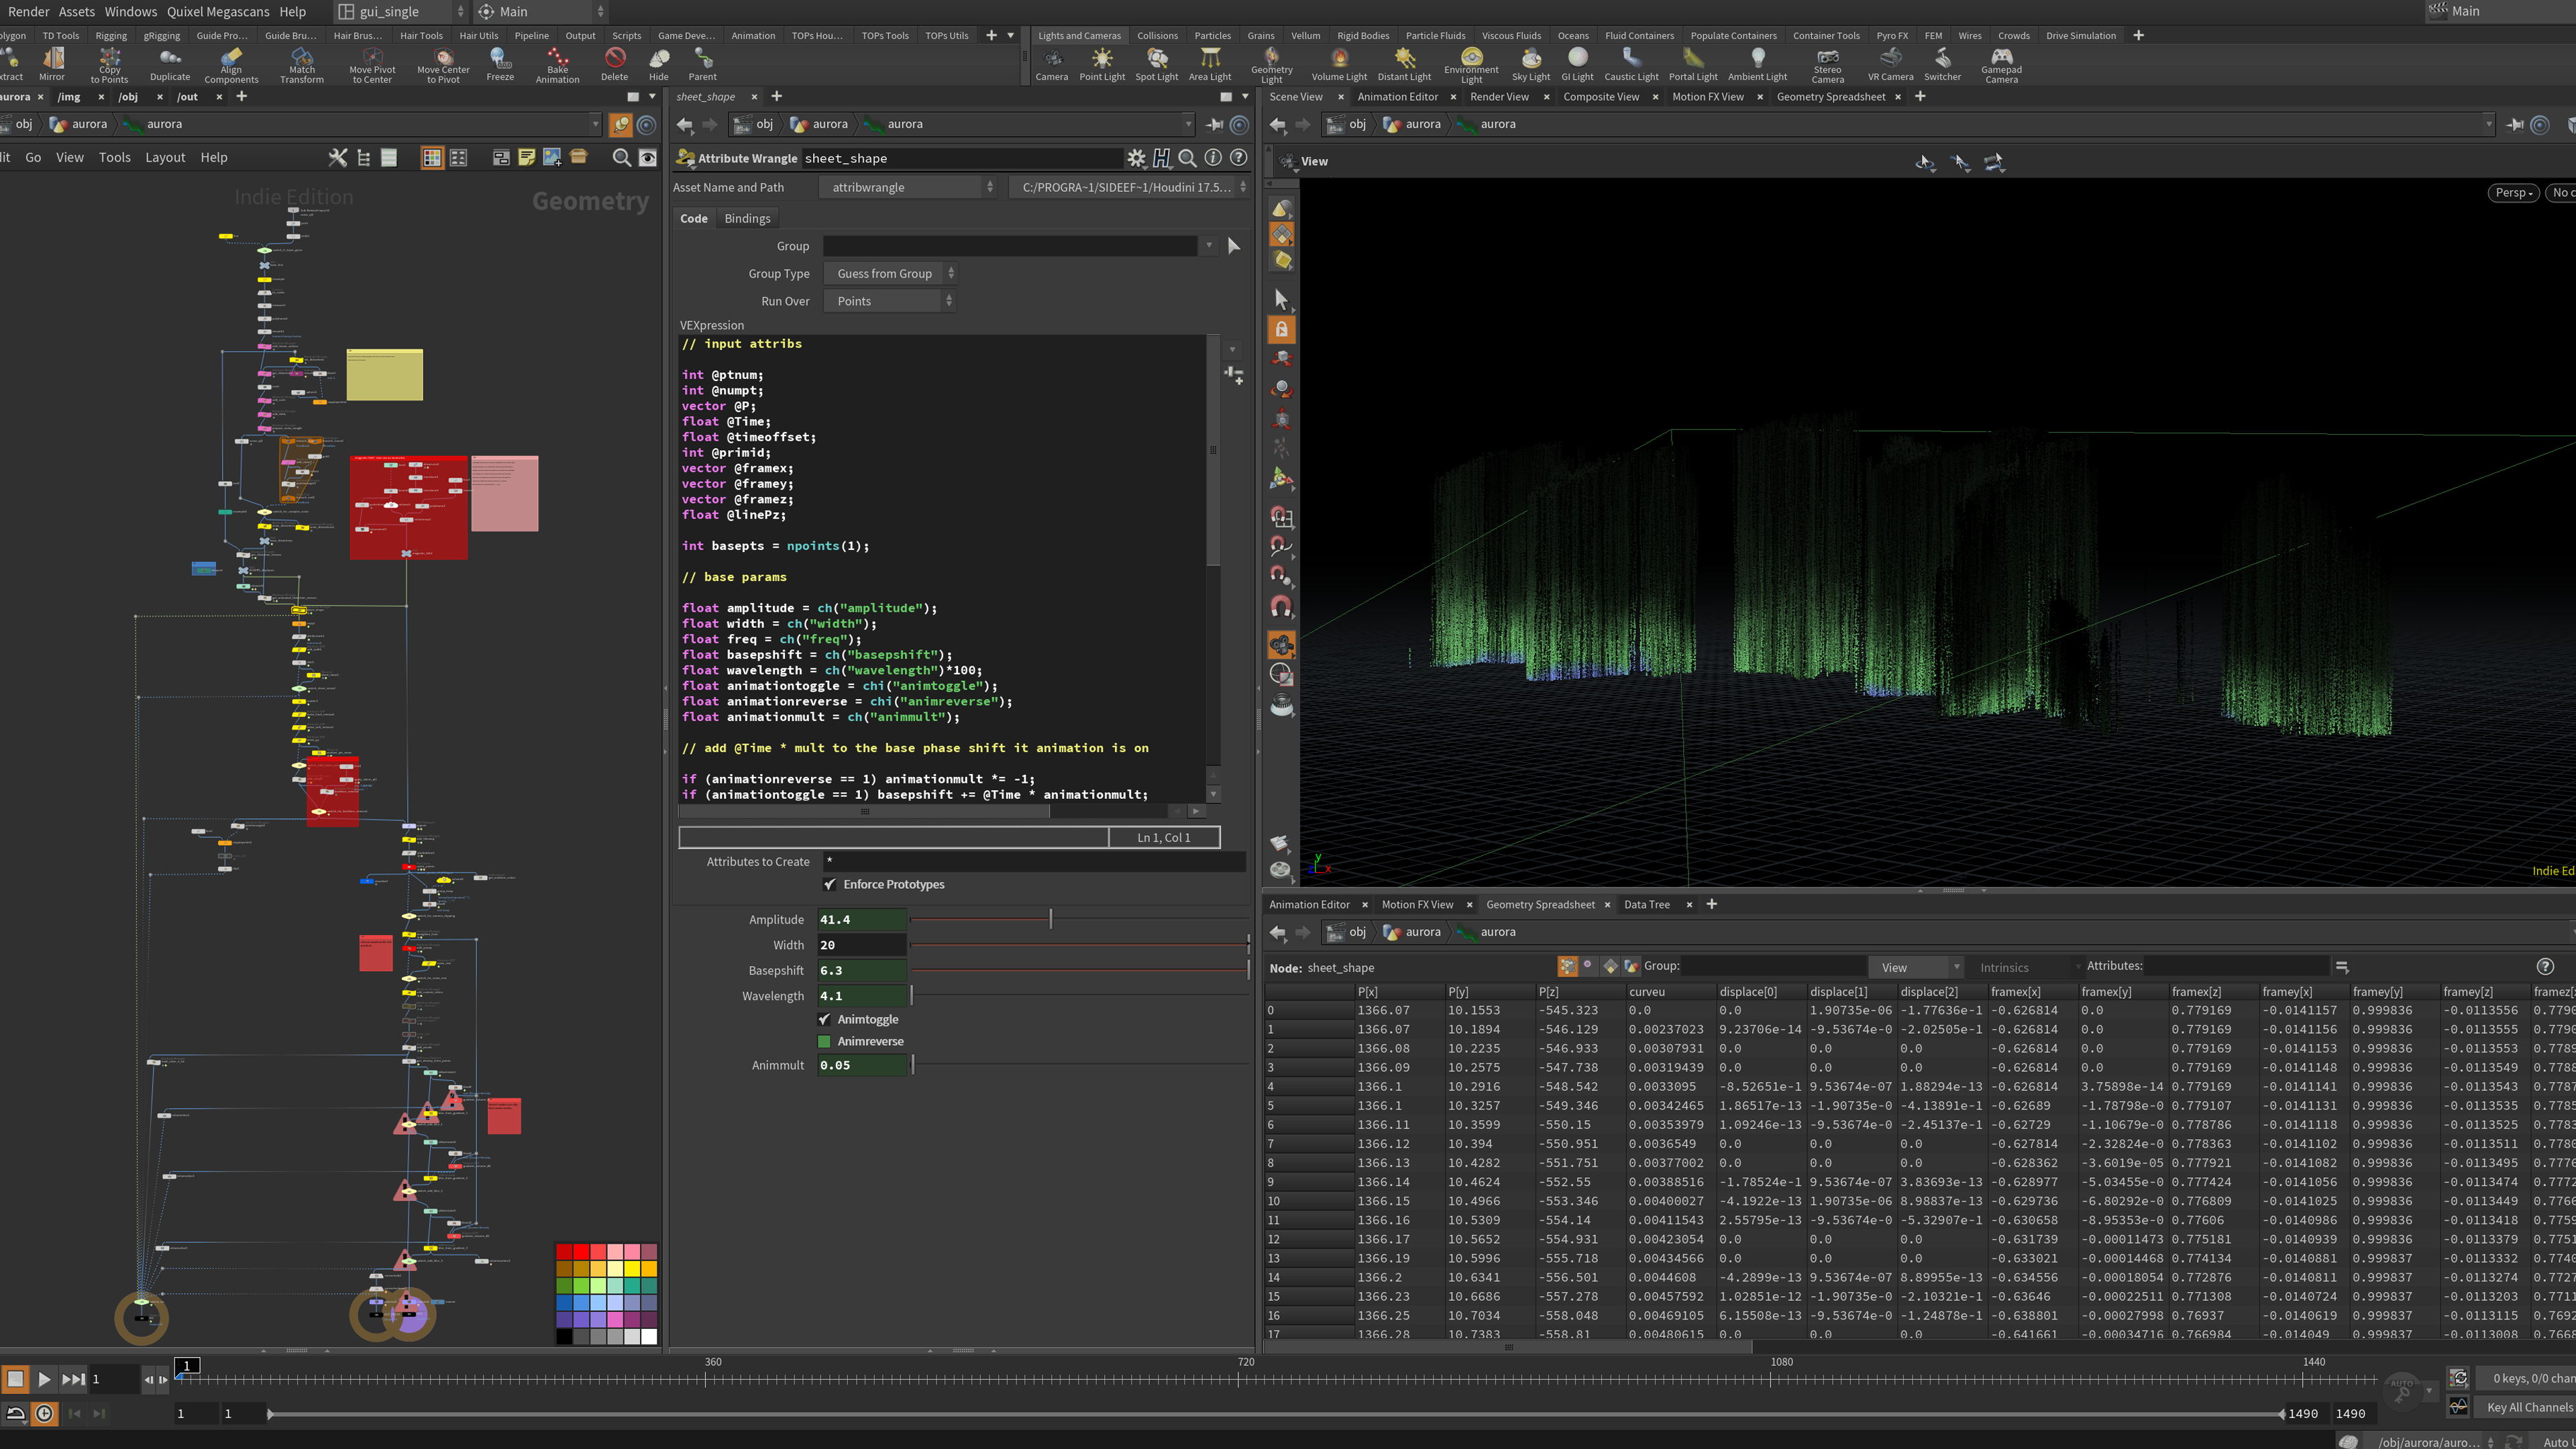The height and width of the screenshot is (1449, 2576).
Task: Click the Freeze shelf tool
Action: (x=500, y=64)
